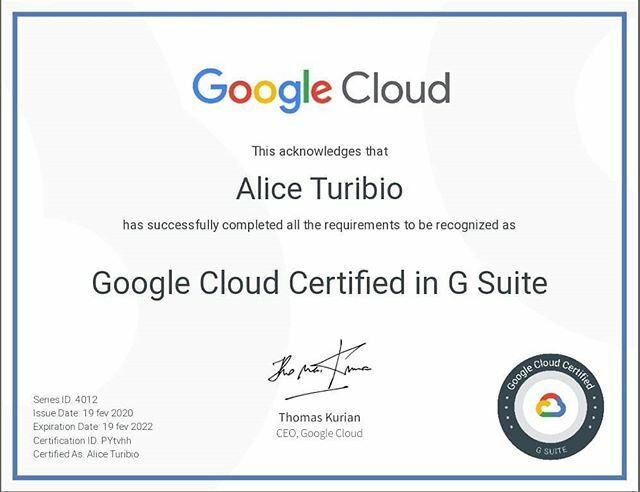Screen dimensions: 640x492
Task: Click 'has successfully completed all the requirements' line
Action: (x=319, y=225)
